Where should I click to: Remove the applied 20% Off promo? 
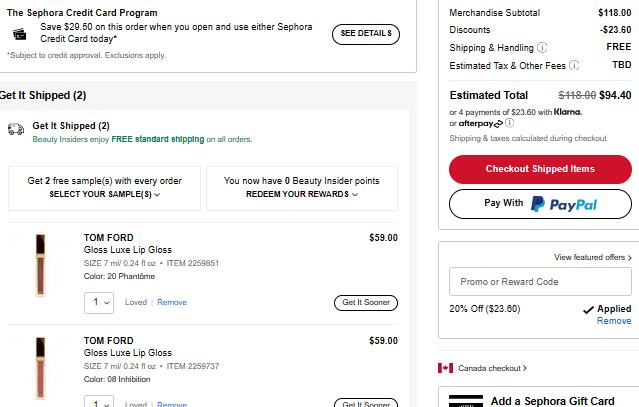tap(614, 321)
